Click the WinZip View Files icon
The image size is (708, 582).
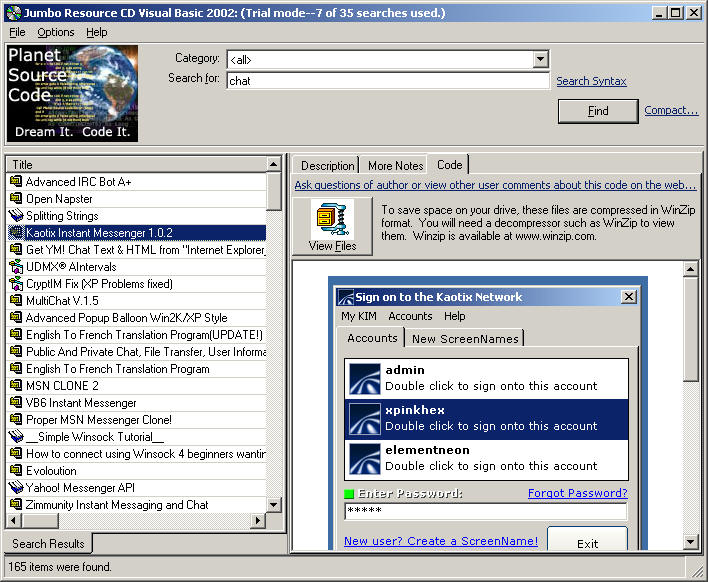point(332,219)
